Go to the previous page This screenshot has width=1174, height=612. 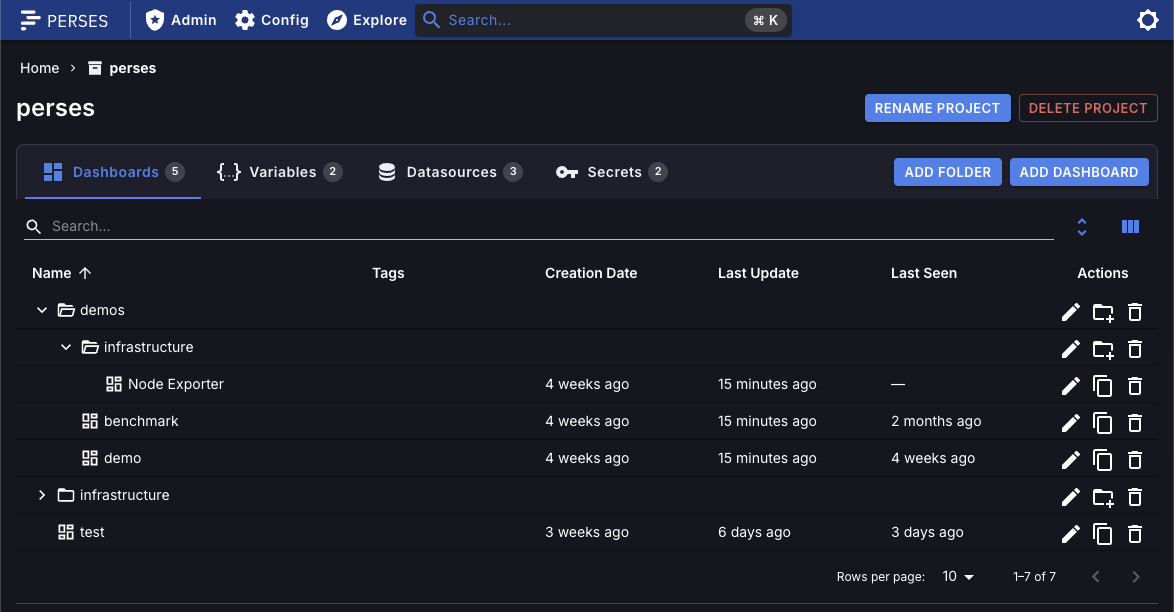(x=1096, y=576)
